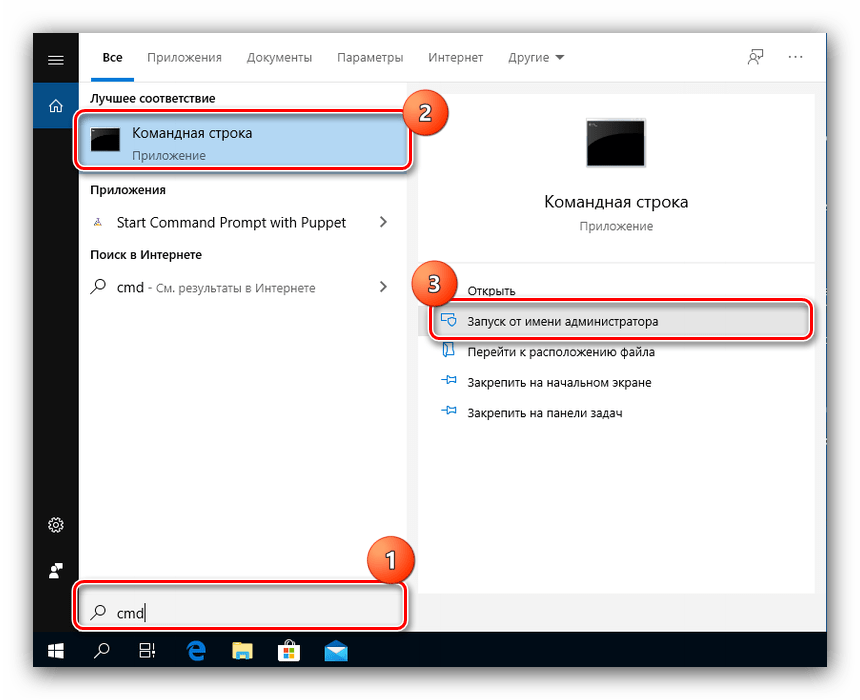
Task: Select Командная строка best match result
Action: 243,140
